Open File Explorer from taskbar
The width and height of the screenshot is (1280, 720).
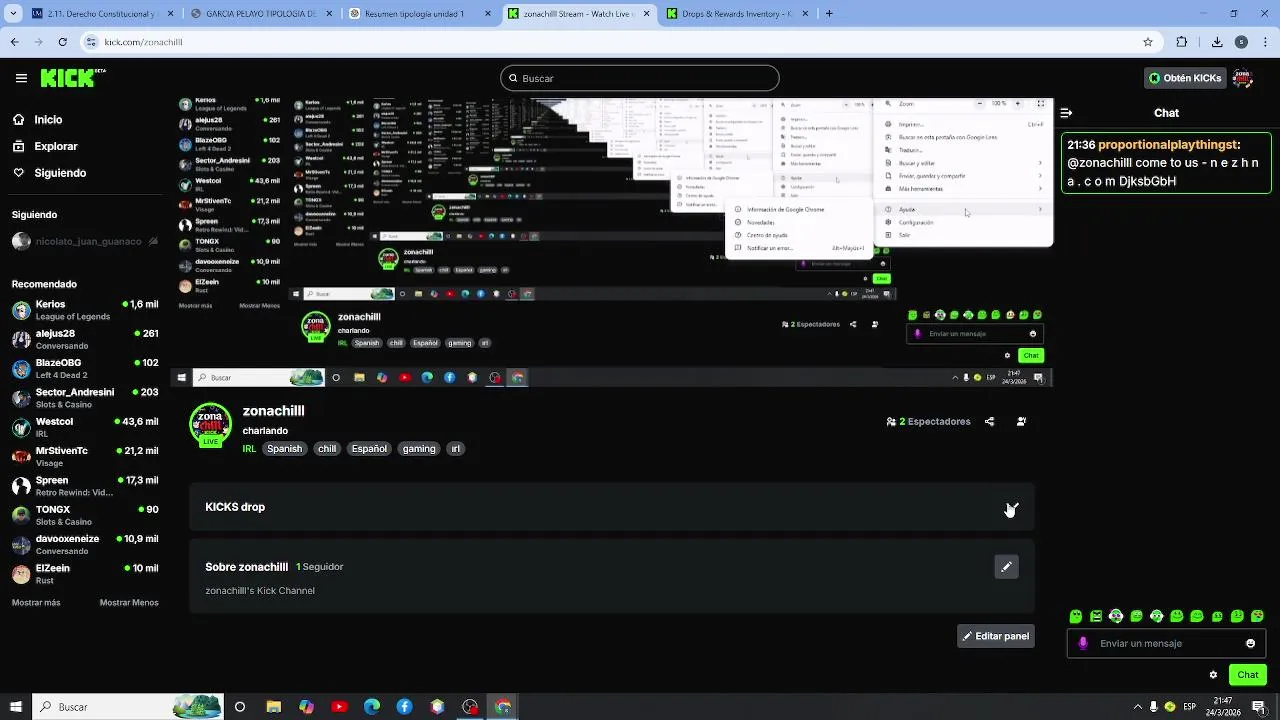coord(273,707)
